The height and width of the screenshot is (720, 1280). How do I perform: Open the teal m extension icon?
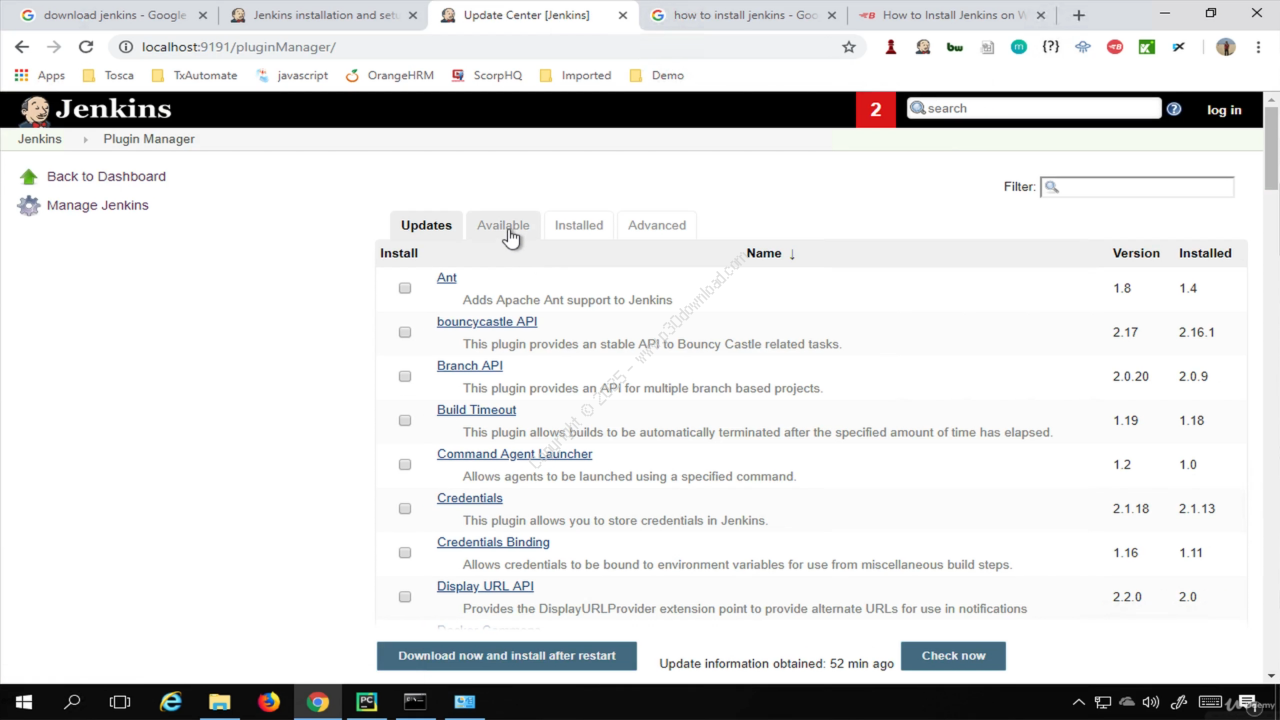pyautogui.click(x=1019, y=47)
